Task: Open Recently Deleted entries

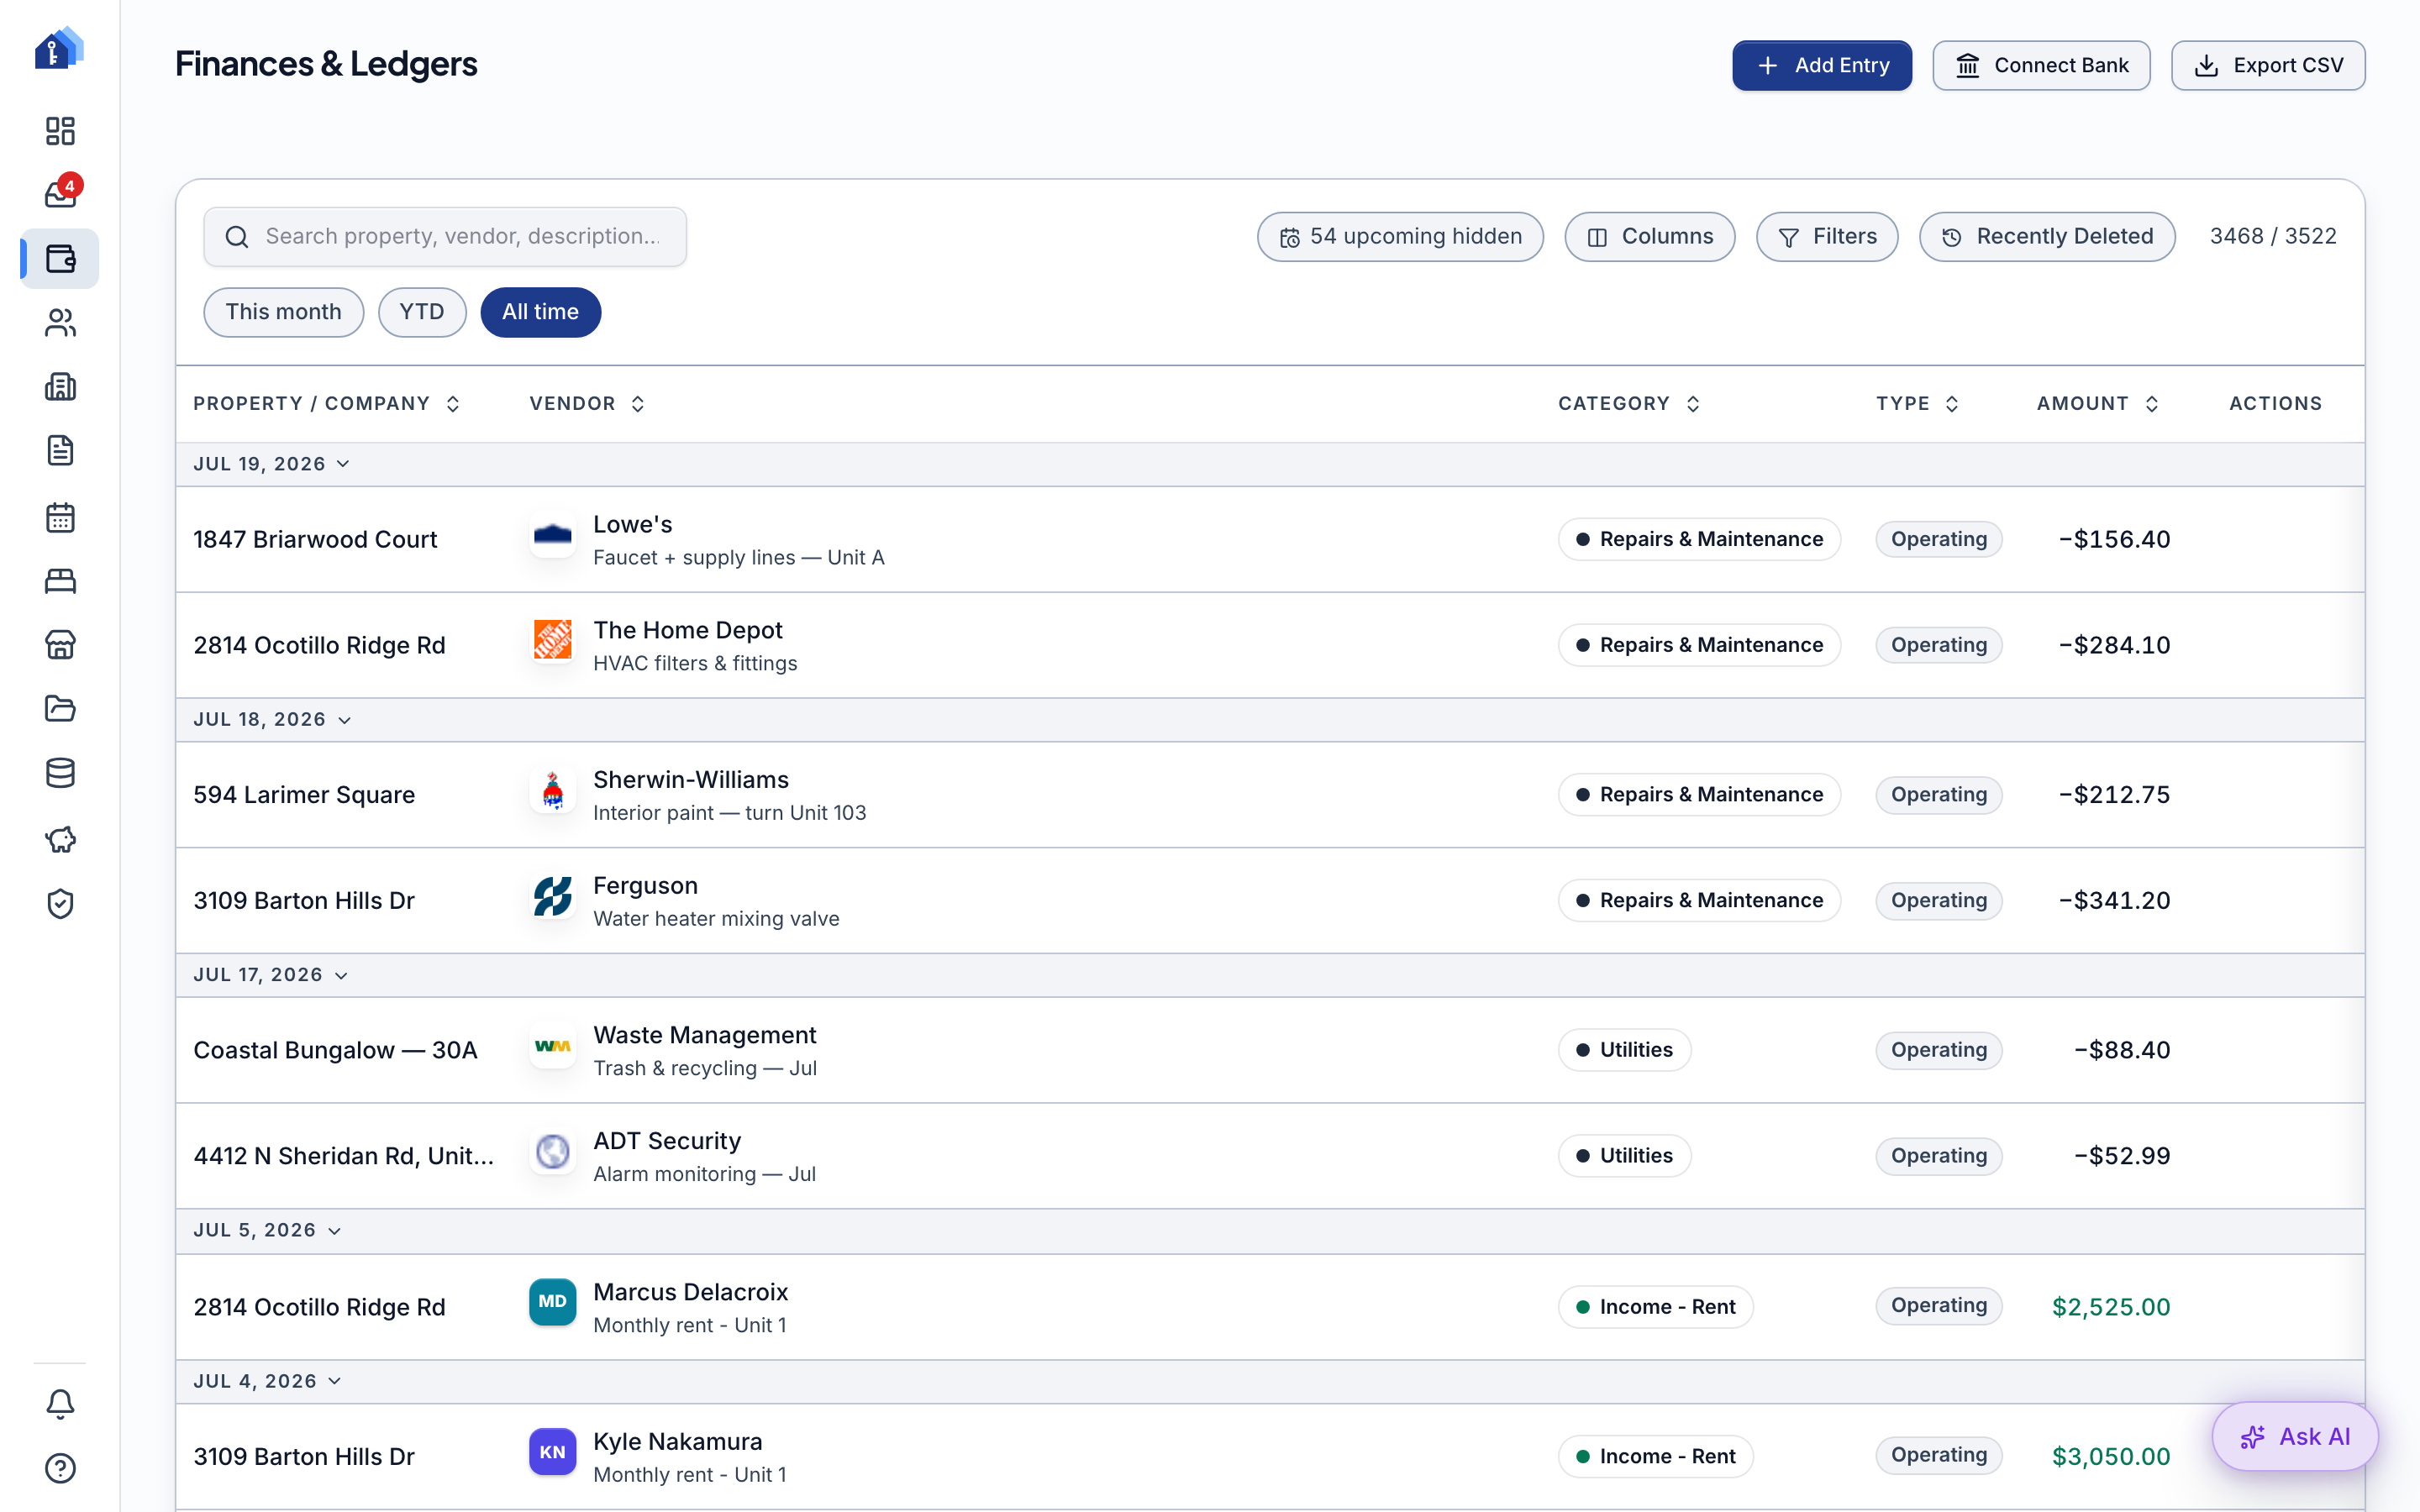Action: 2047,237
